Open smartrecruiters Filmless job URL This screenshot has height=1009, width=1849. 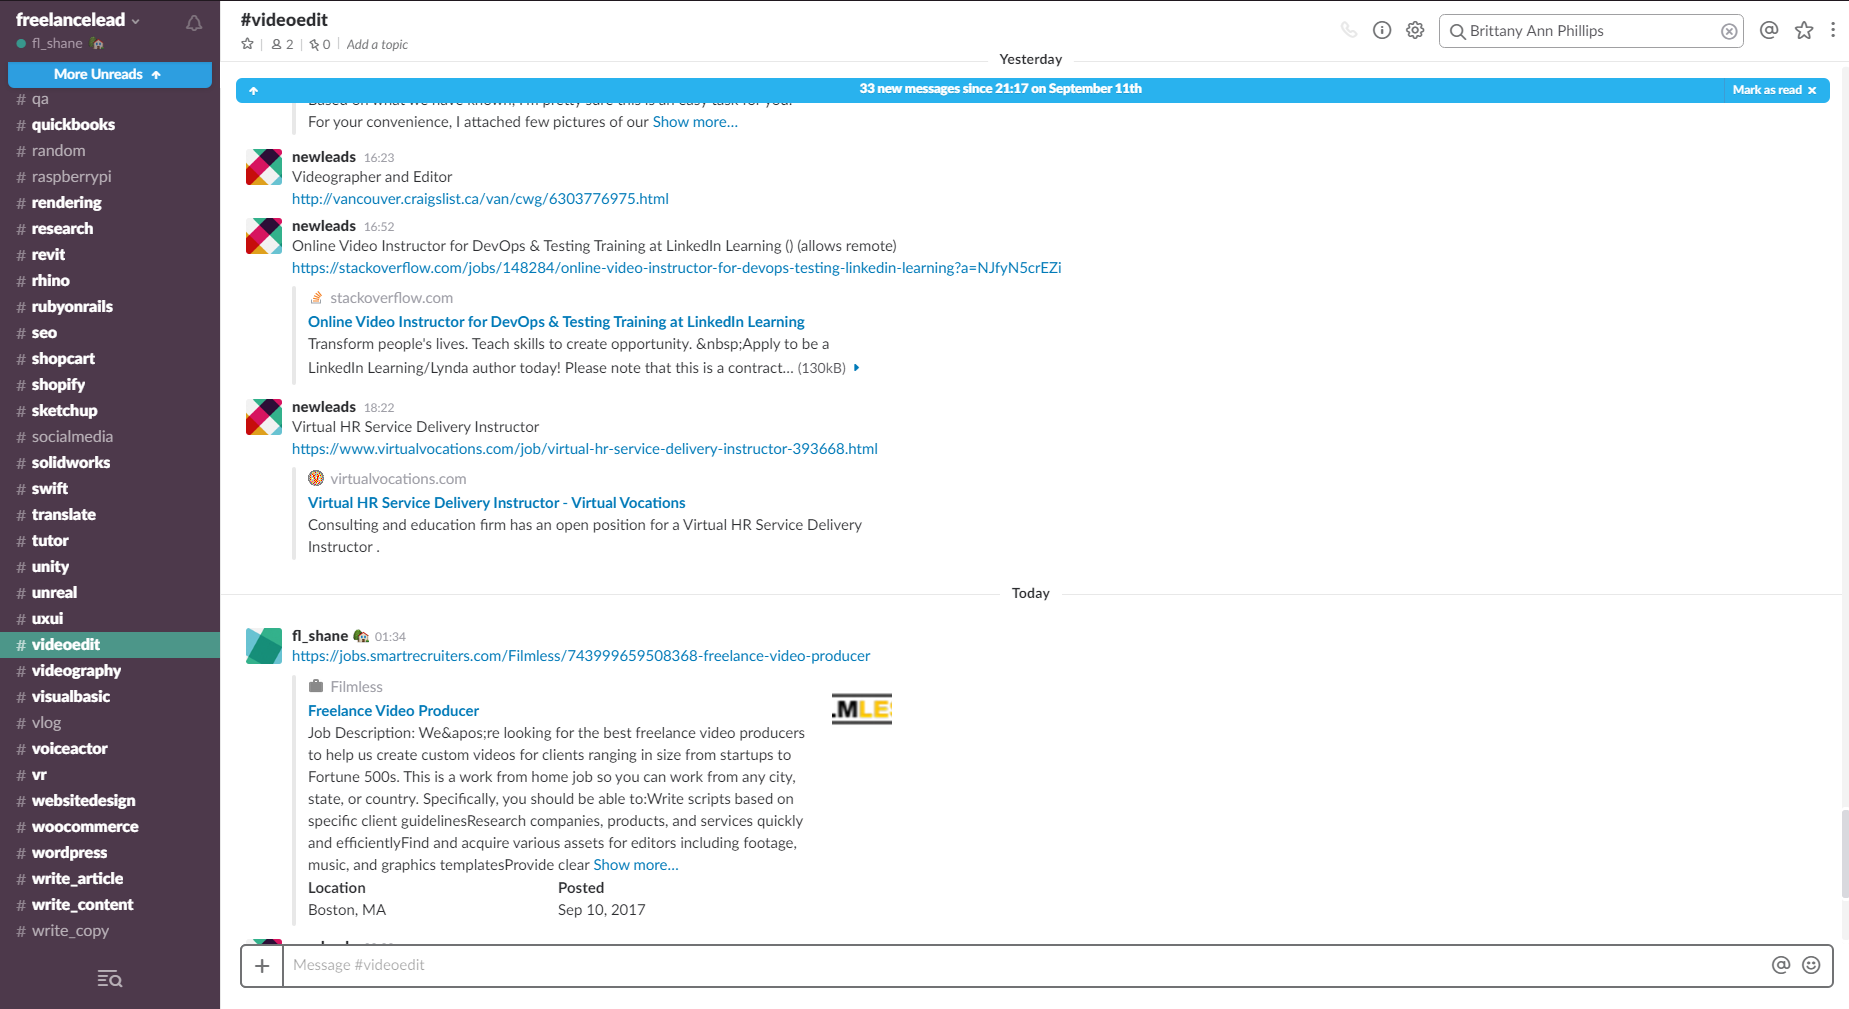tap(581, 656)
